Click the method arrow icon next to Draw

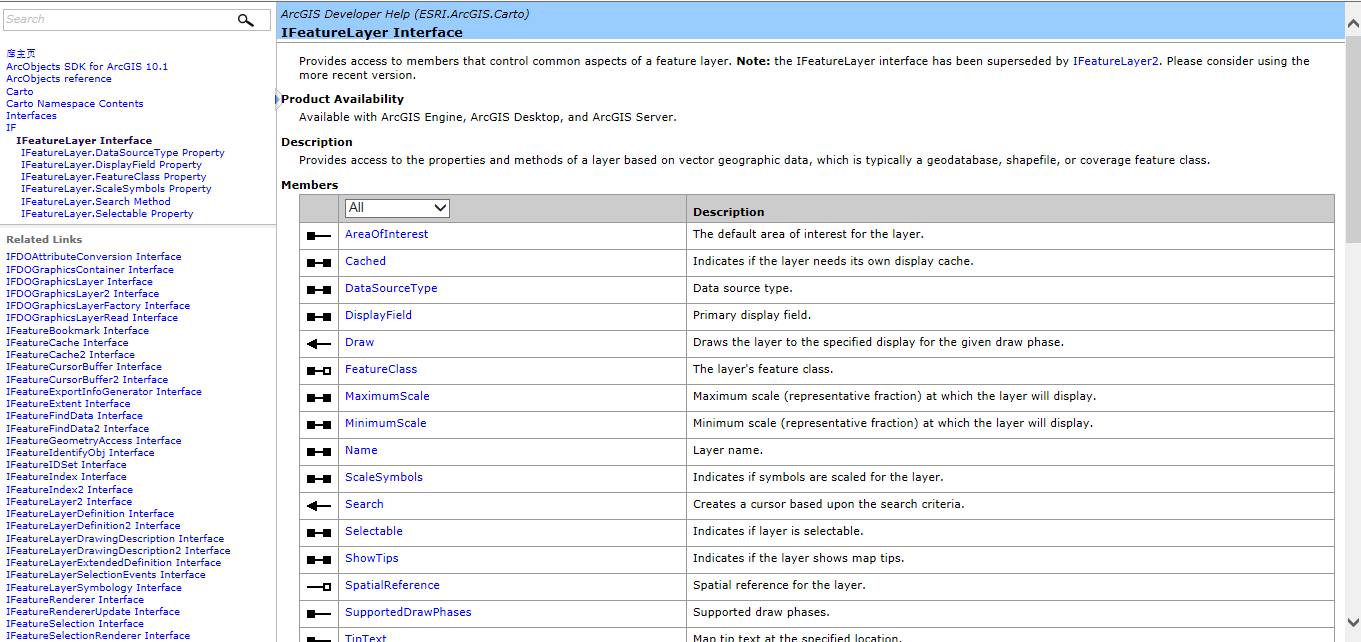pos(317,342)
